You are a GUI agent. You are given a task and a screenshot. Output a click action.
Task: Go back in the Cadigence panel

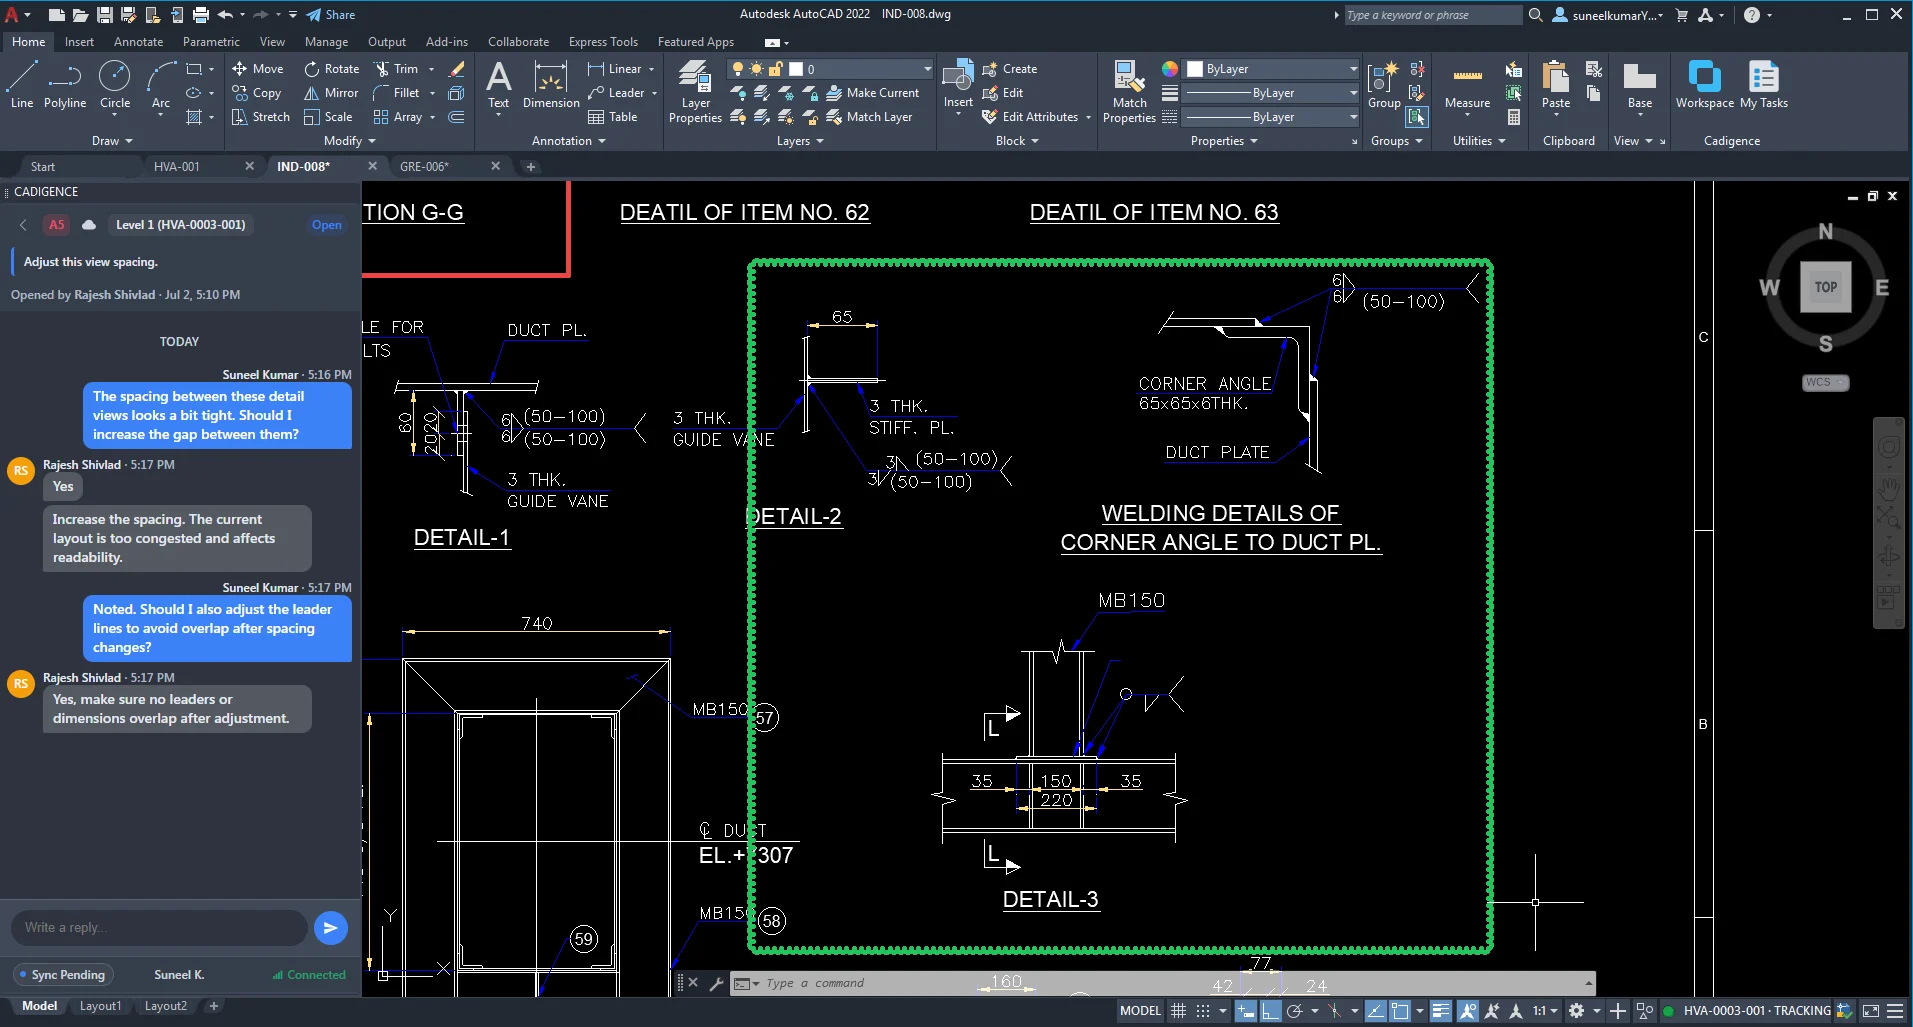pyautogui.click(x=23, y=225)
